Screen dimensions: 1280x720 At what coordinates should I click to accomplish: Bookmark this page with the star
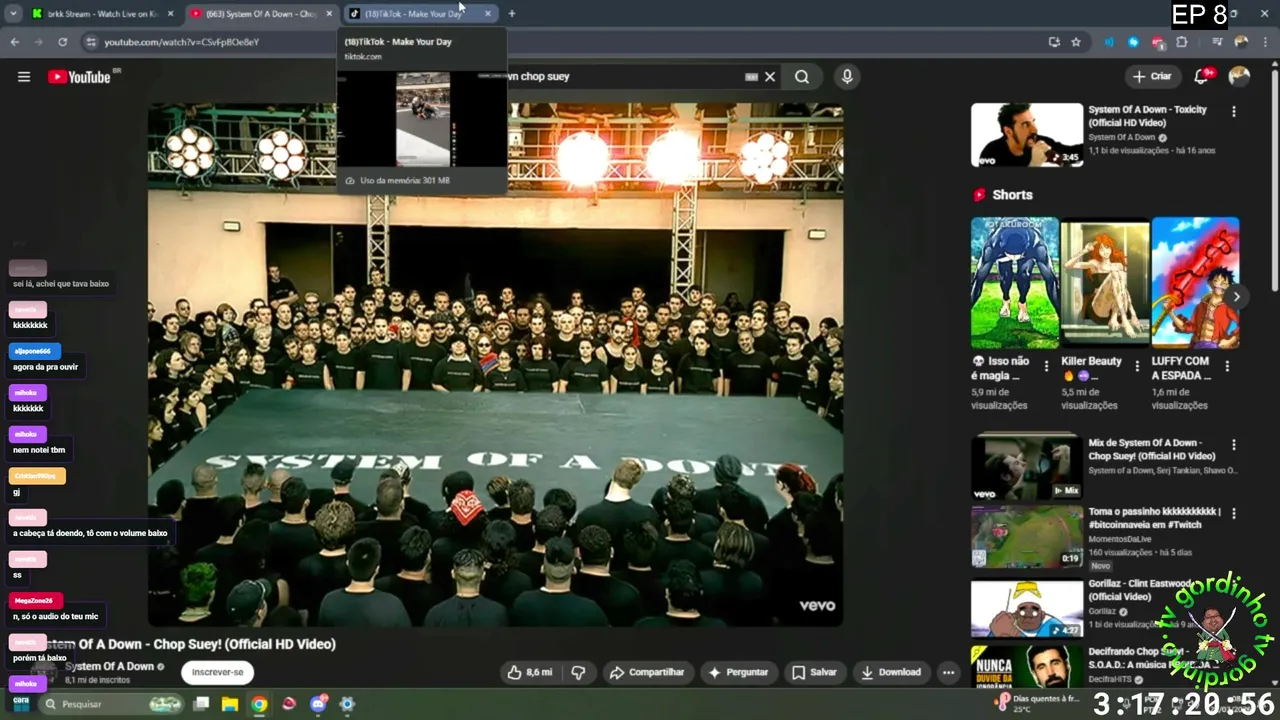pyautogui.click(x=1076, y=42)
